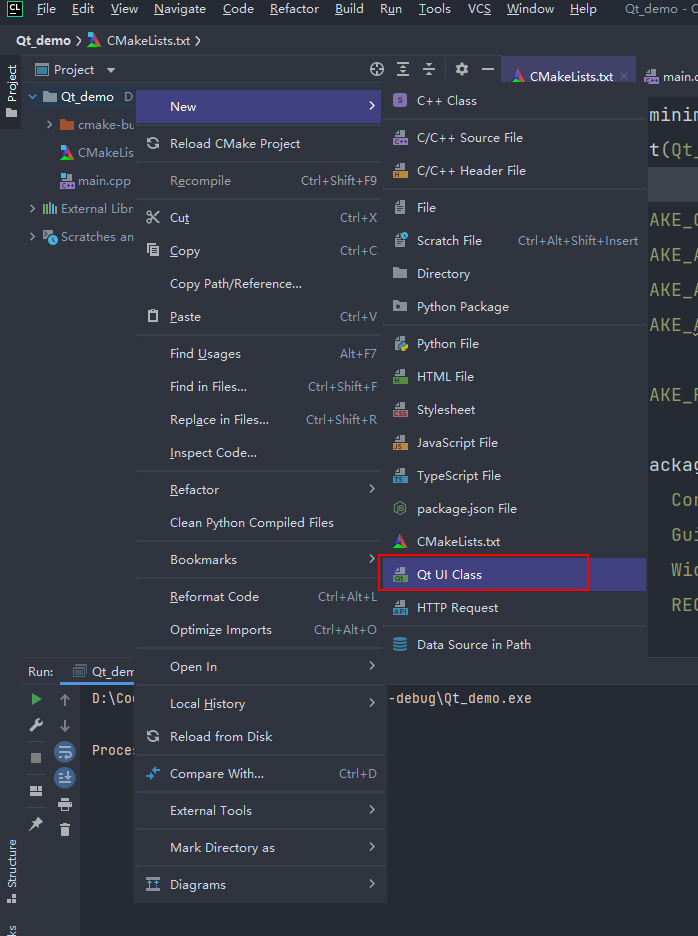Toggle scroll to end in Run console
The image size is (698, 936).
[65, 778]
